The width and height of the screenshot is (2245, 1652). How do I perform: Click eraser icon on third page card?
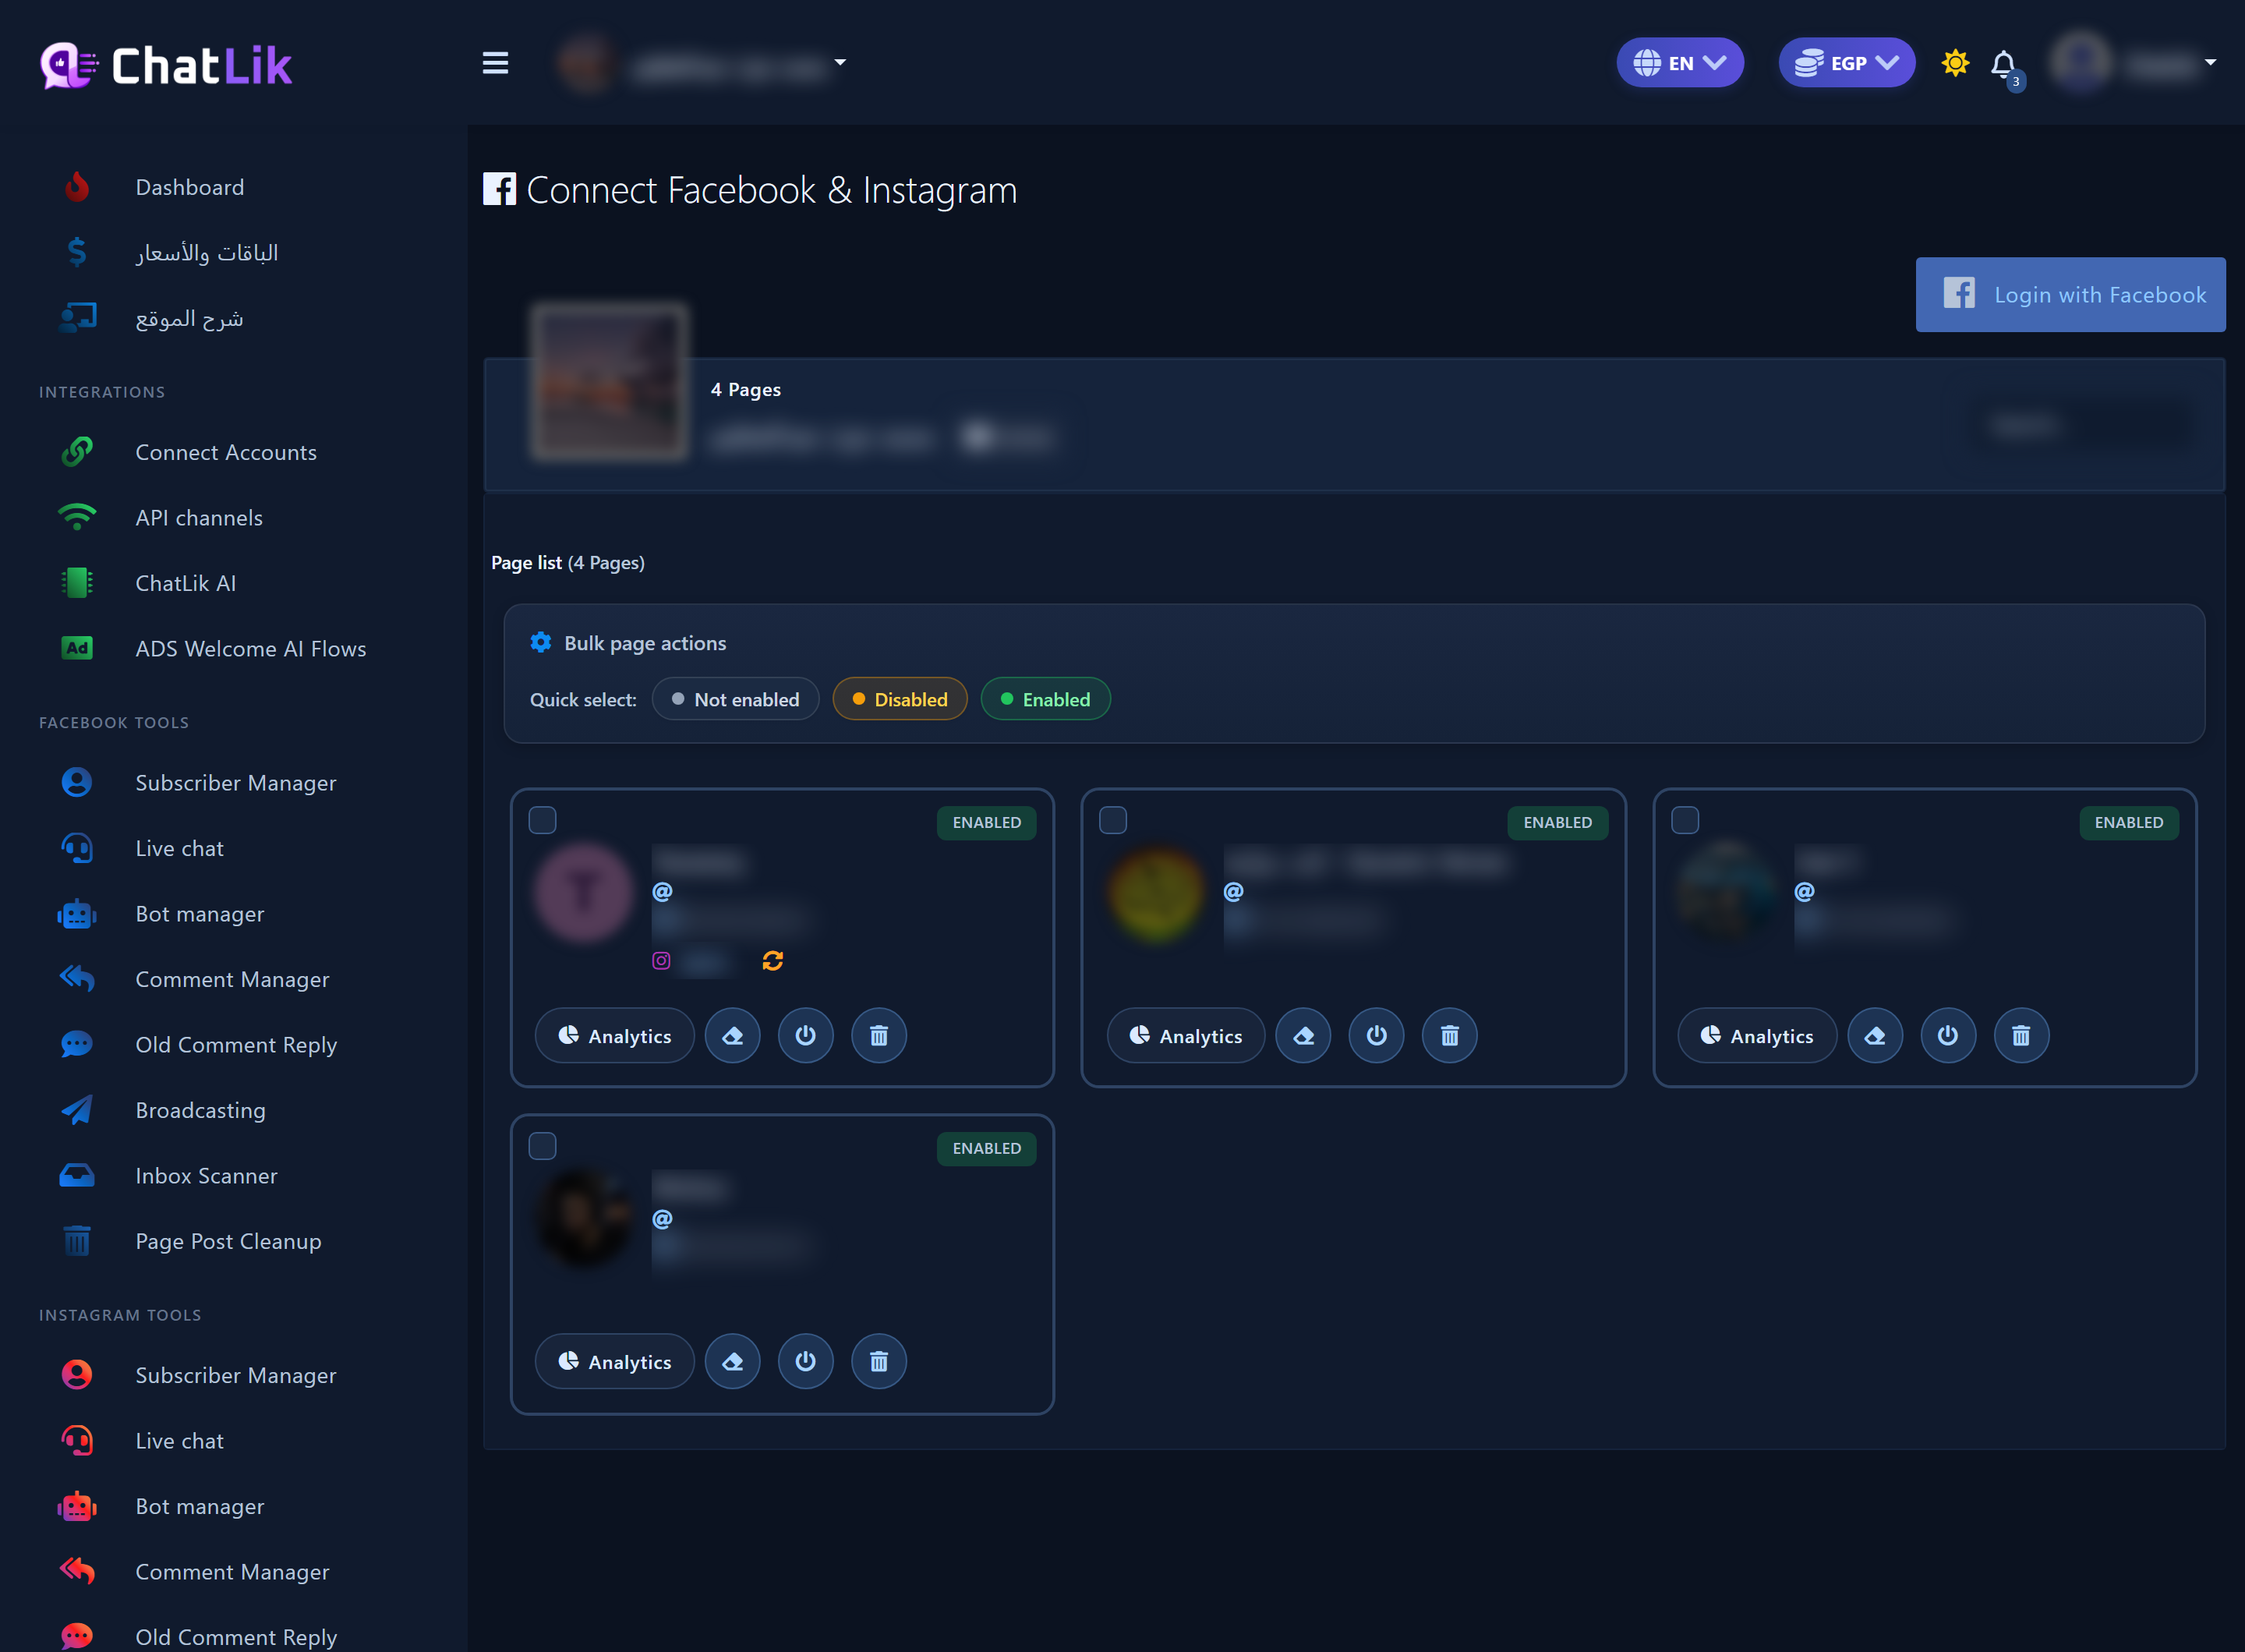(x=1875, y=1036)
